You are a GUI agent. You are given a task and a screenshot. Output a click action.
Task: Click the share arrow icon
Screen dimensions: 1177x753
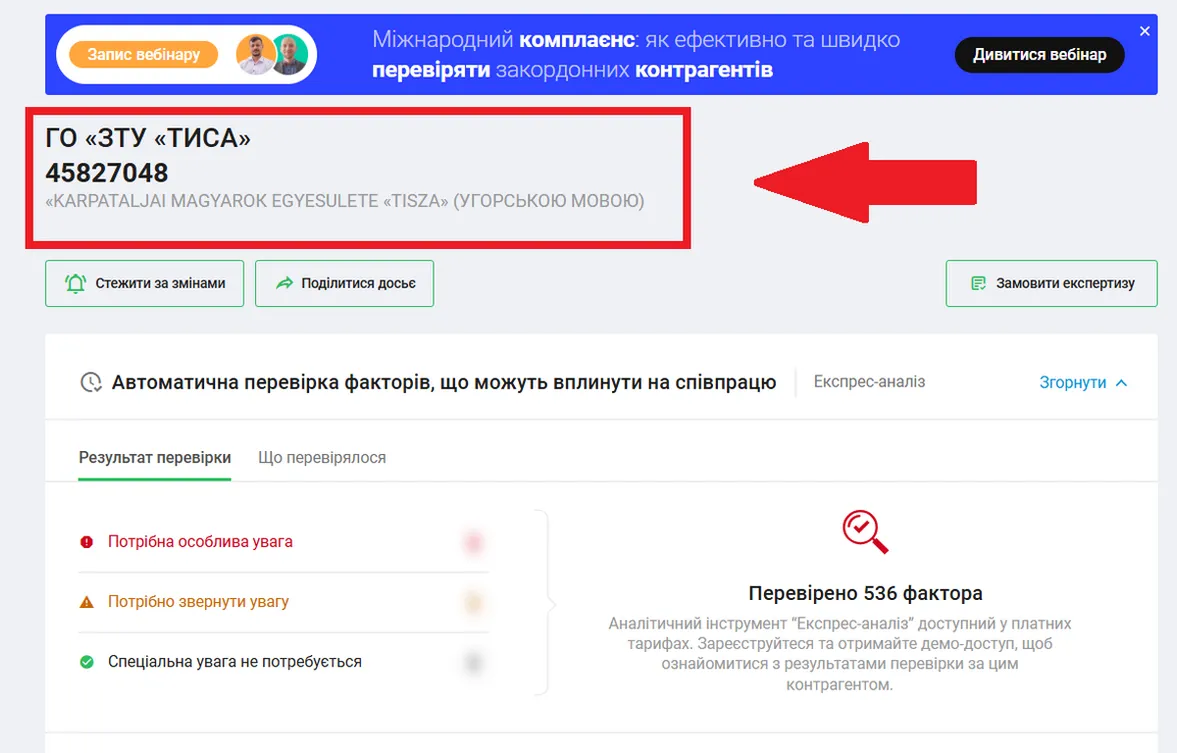284,283
